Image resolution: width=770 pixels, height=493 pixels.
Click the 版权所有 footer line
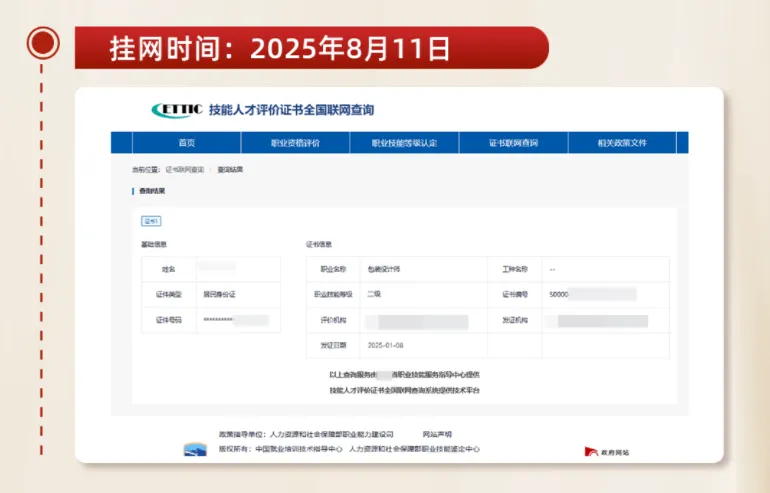pyautogui.click(x=349, y=449)
